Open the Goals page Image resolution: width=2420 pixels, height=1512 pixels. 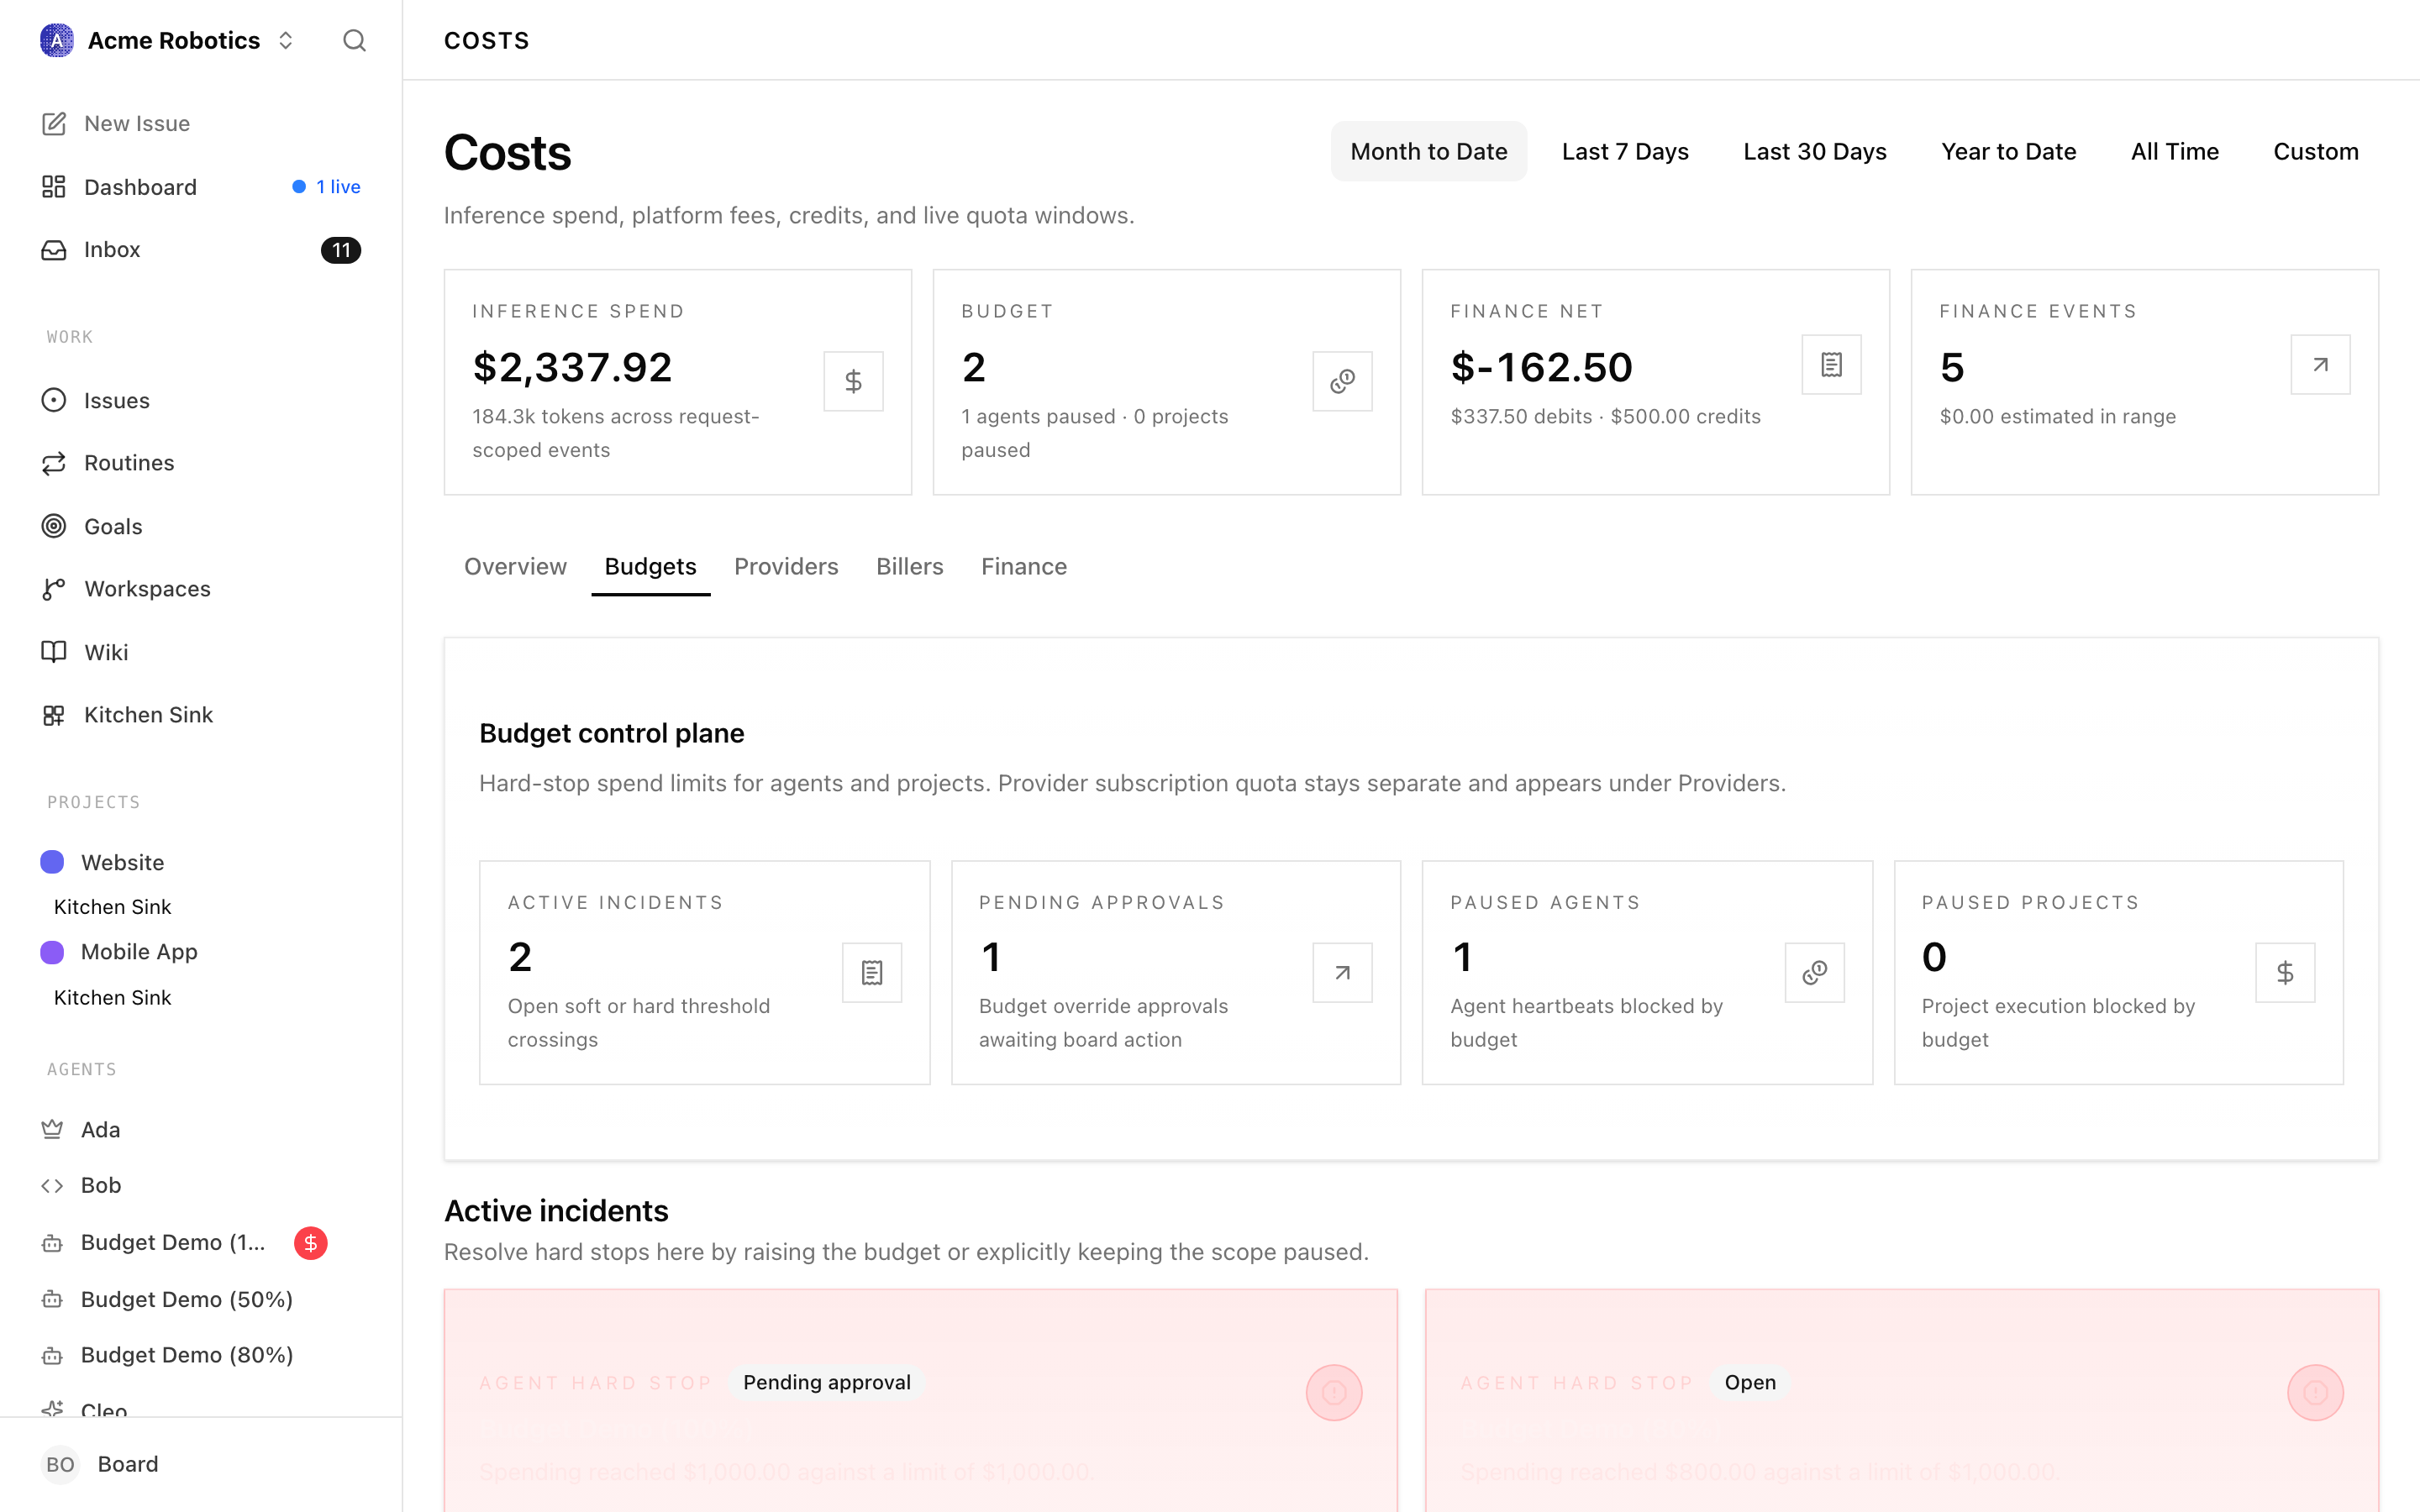click(201, 526)
